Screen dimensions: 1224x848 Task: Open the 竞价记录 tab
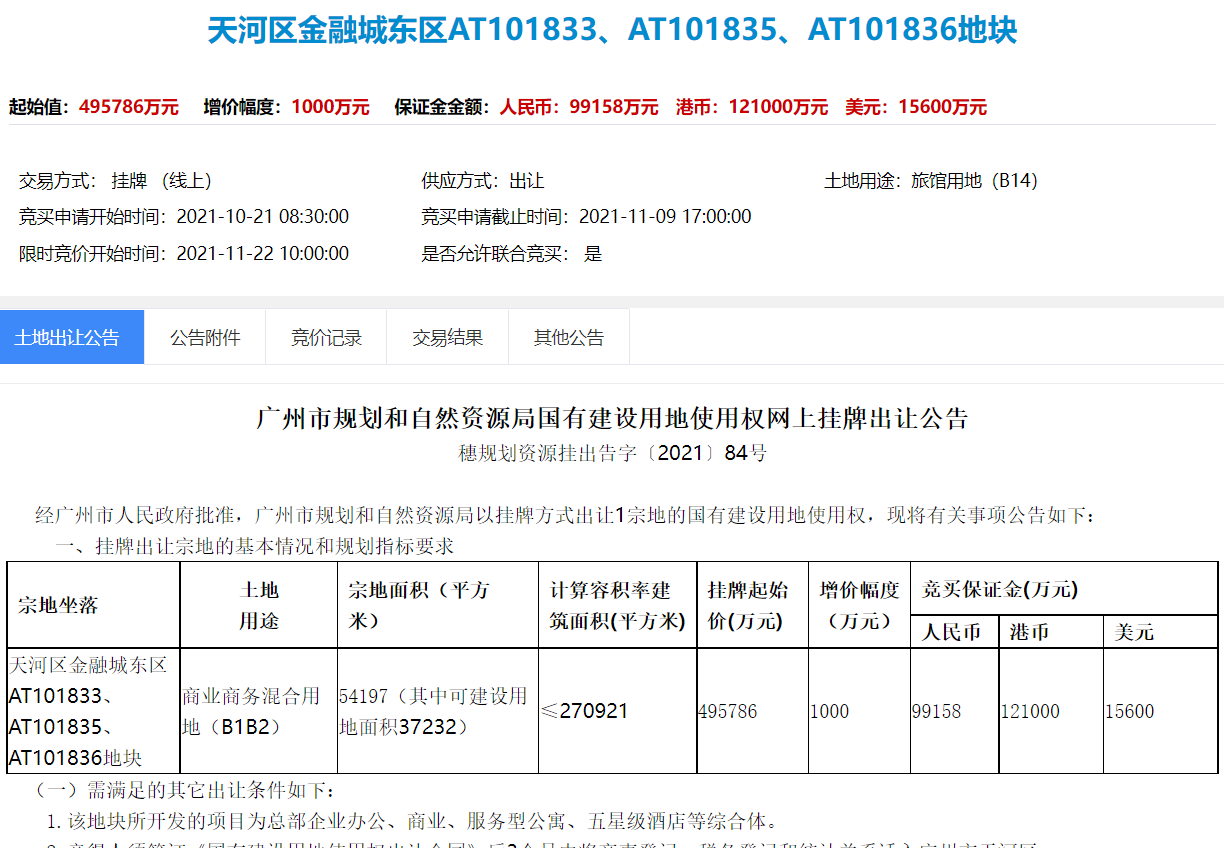click(x=326, y=337)
